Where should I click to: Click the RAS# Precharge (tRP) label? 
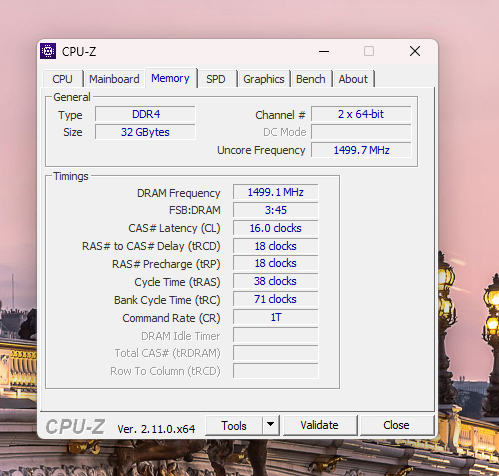(x=166, y=264)
